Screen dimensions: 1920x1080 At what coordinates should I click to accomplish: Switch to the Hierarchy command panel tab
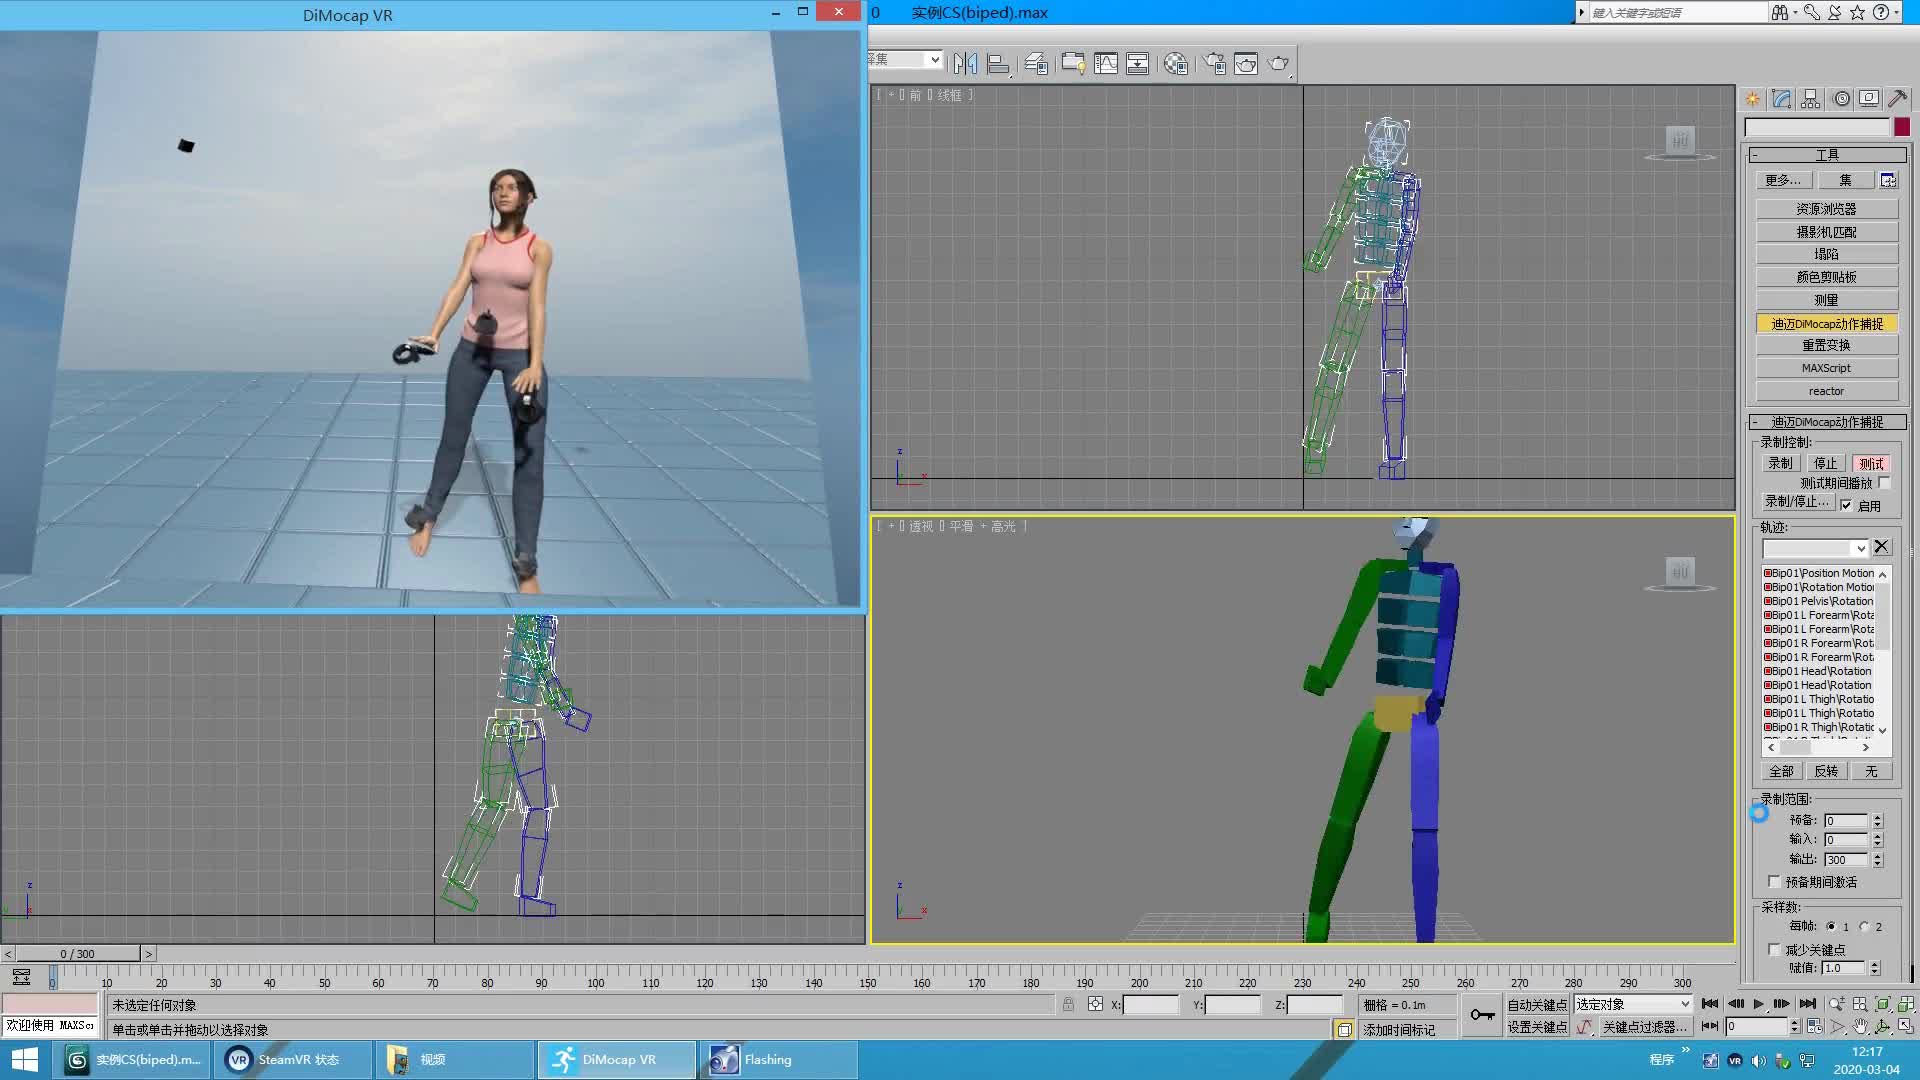[1810, 98]
